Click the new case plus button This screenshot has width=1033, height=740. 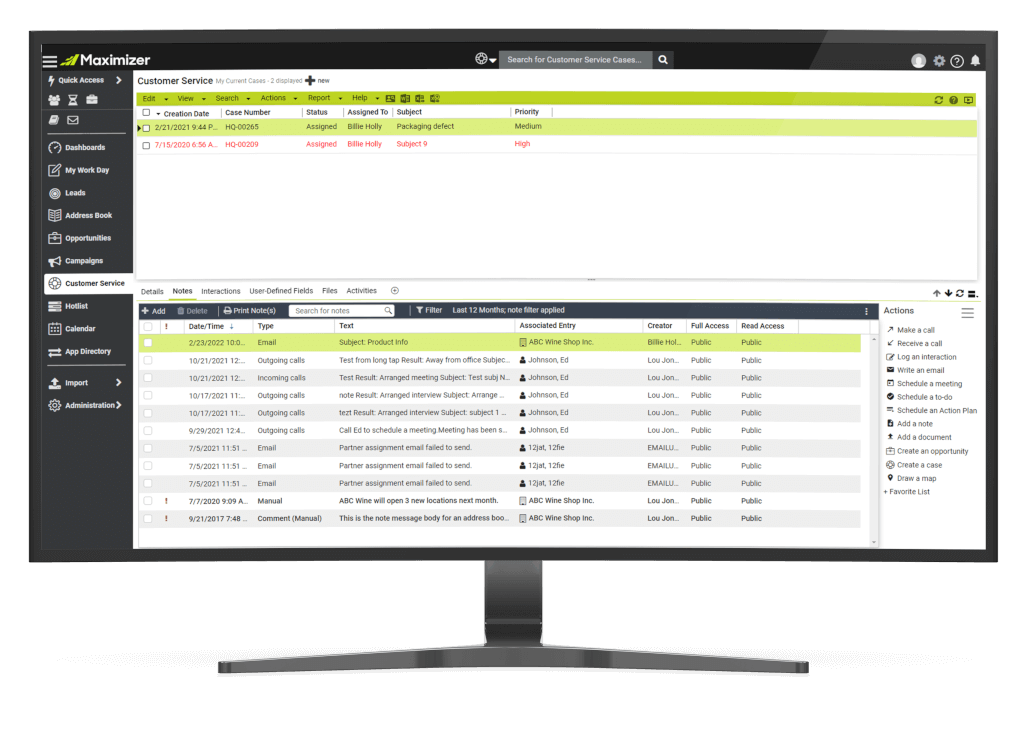tap(317, 81)
